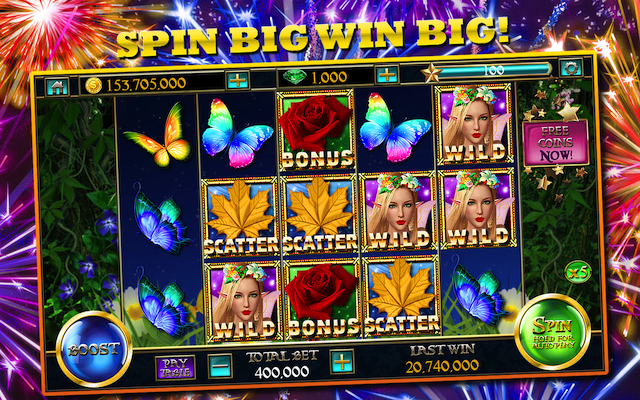The height and width of the screenshot is (400, 640).
Task: Tap the Wild fairy in bottom-left reel
Action: point(242,302)
